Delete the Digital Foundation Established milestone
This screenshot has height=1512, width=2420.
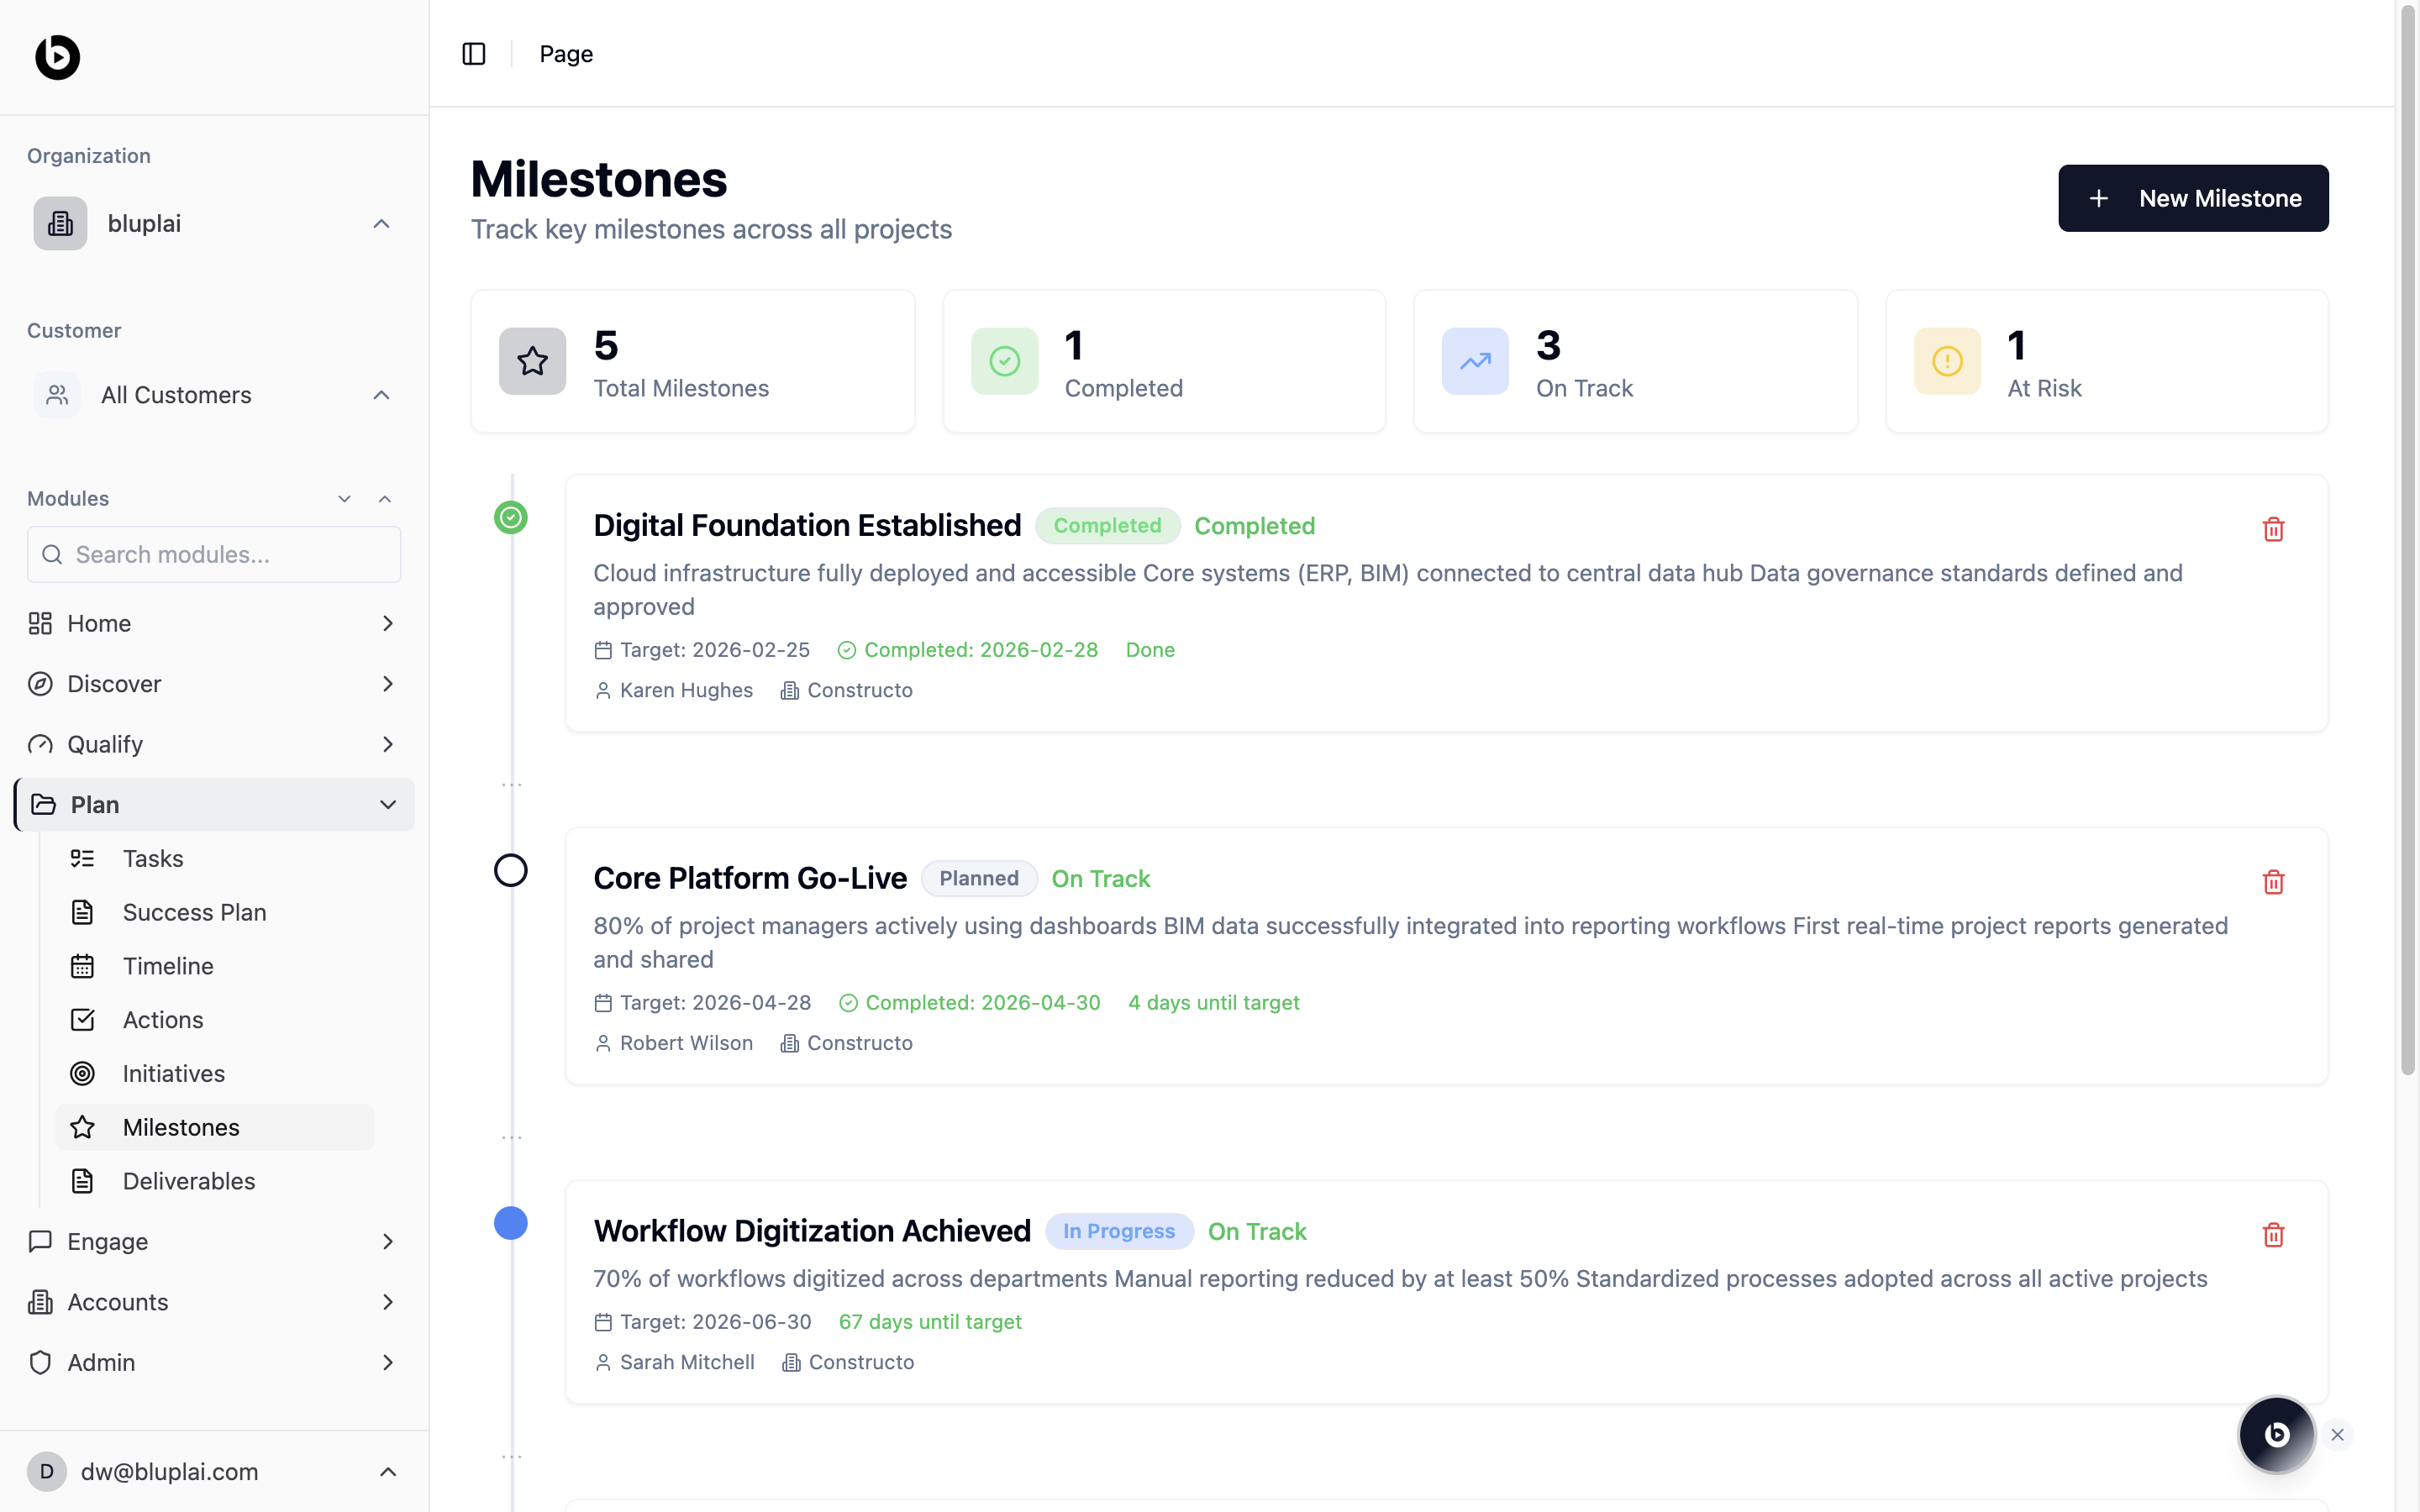[2273, 529]
